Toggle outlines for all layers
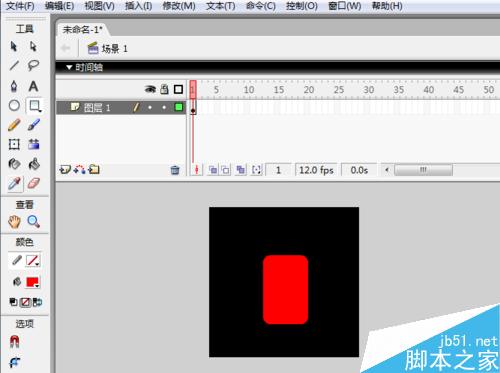The height and width of the screenshot is (373, 500). click(x=179, y=89)
